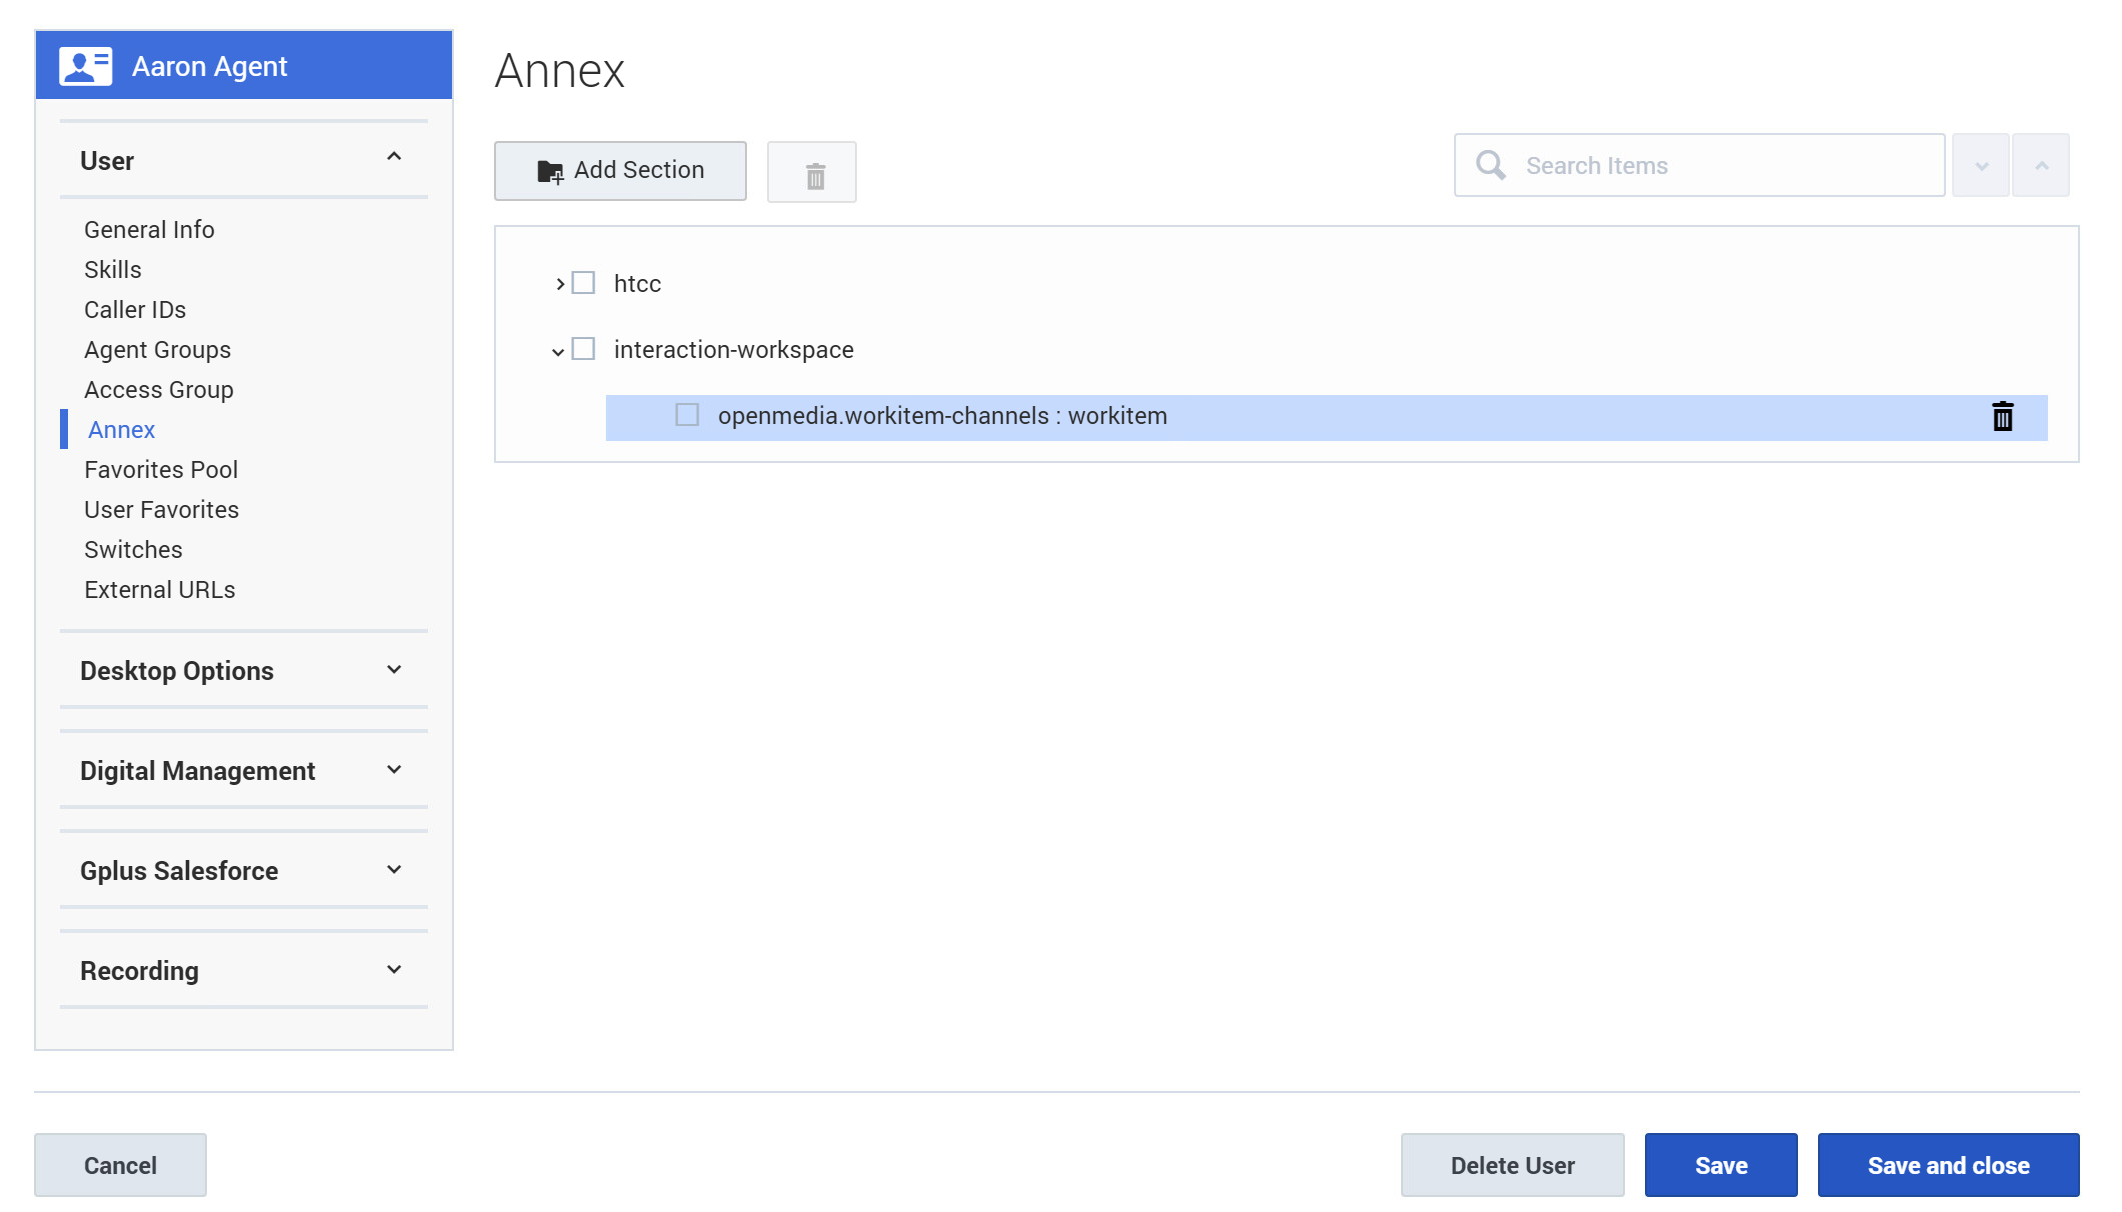
Task: Click the Aaron Agent user card icon
Action: point(85,66)
